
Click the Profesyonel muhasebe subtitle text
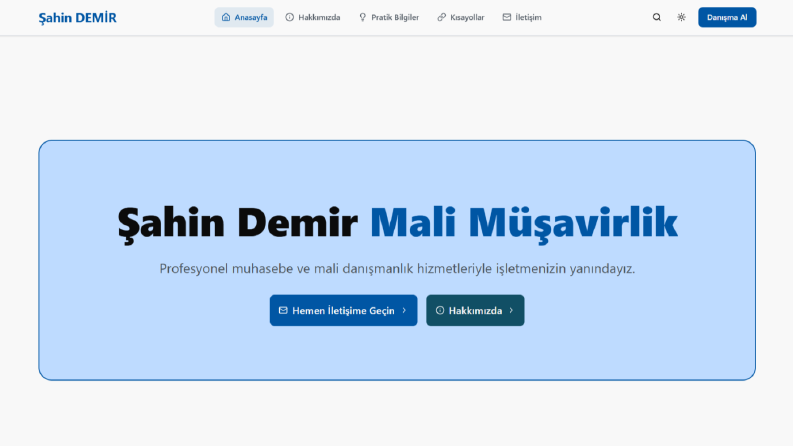397,269
